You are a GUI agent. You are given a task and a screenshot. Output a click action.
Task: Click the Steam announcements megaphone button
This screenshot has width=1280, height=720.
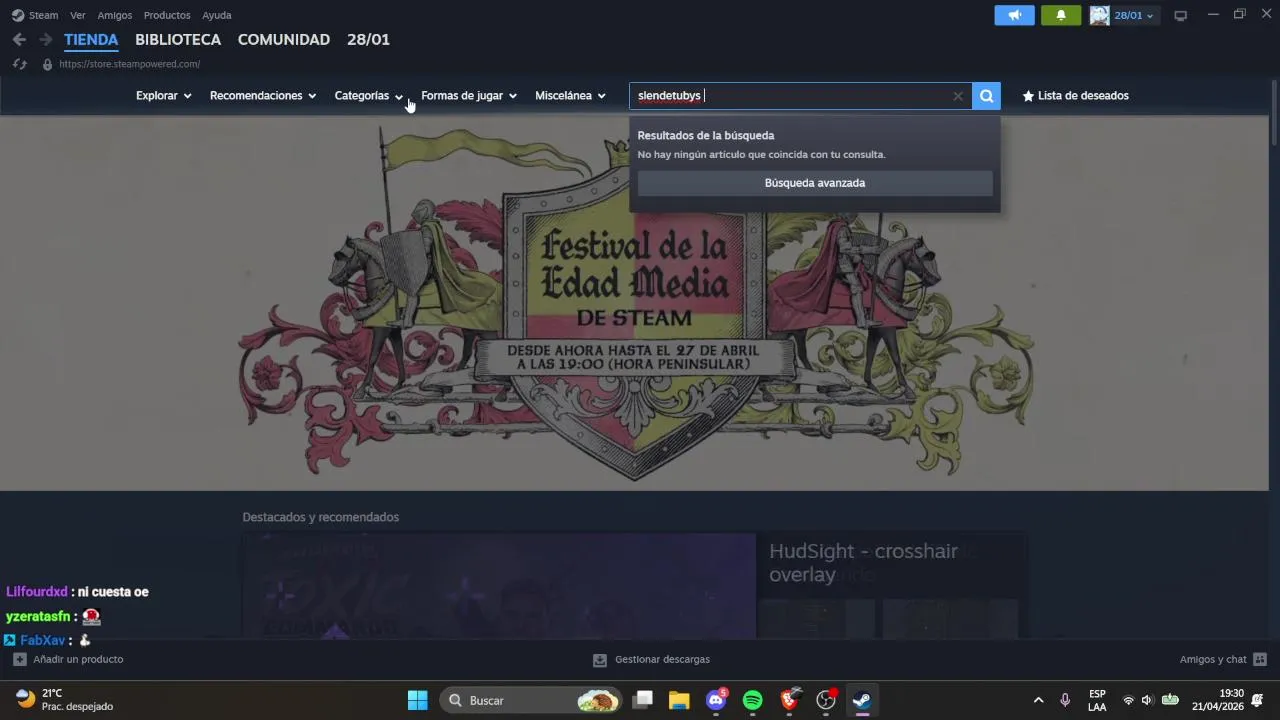[x=1014, y=15]
